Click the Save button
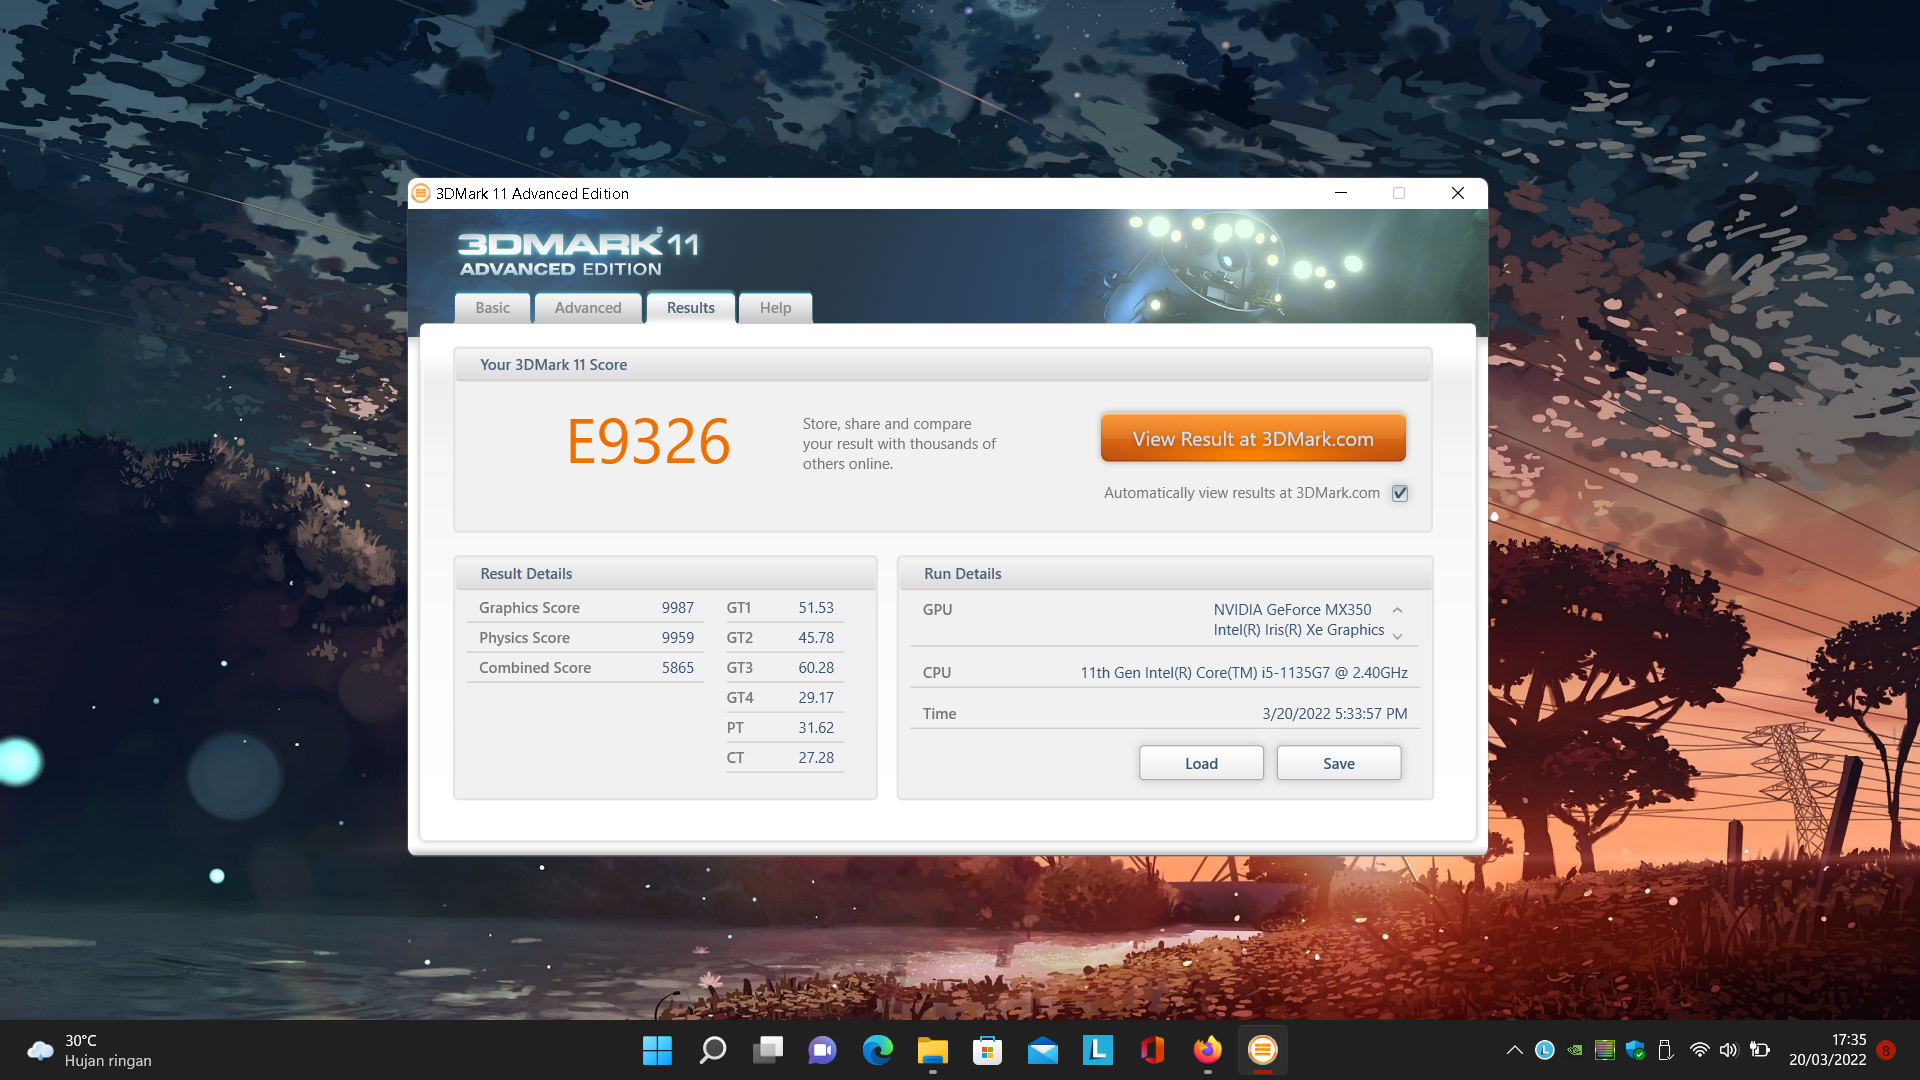Screen dimensions: 1920x1080 1339,763
